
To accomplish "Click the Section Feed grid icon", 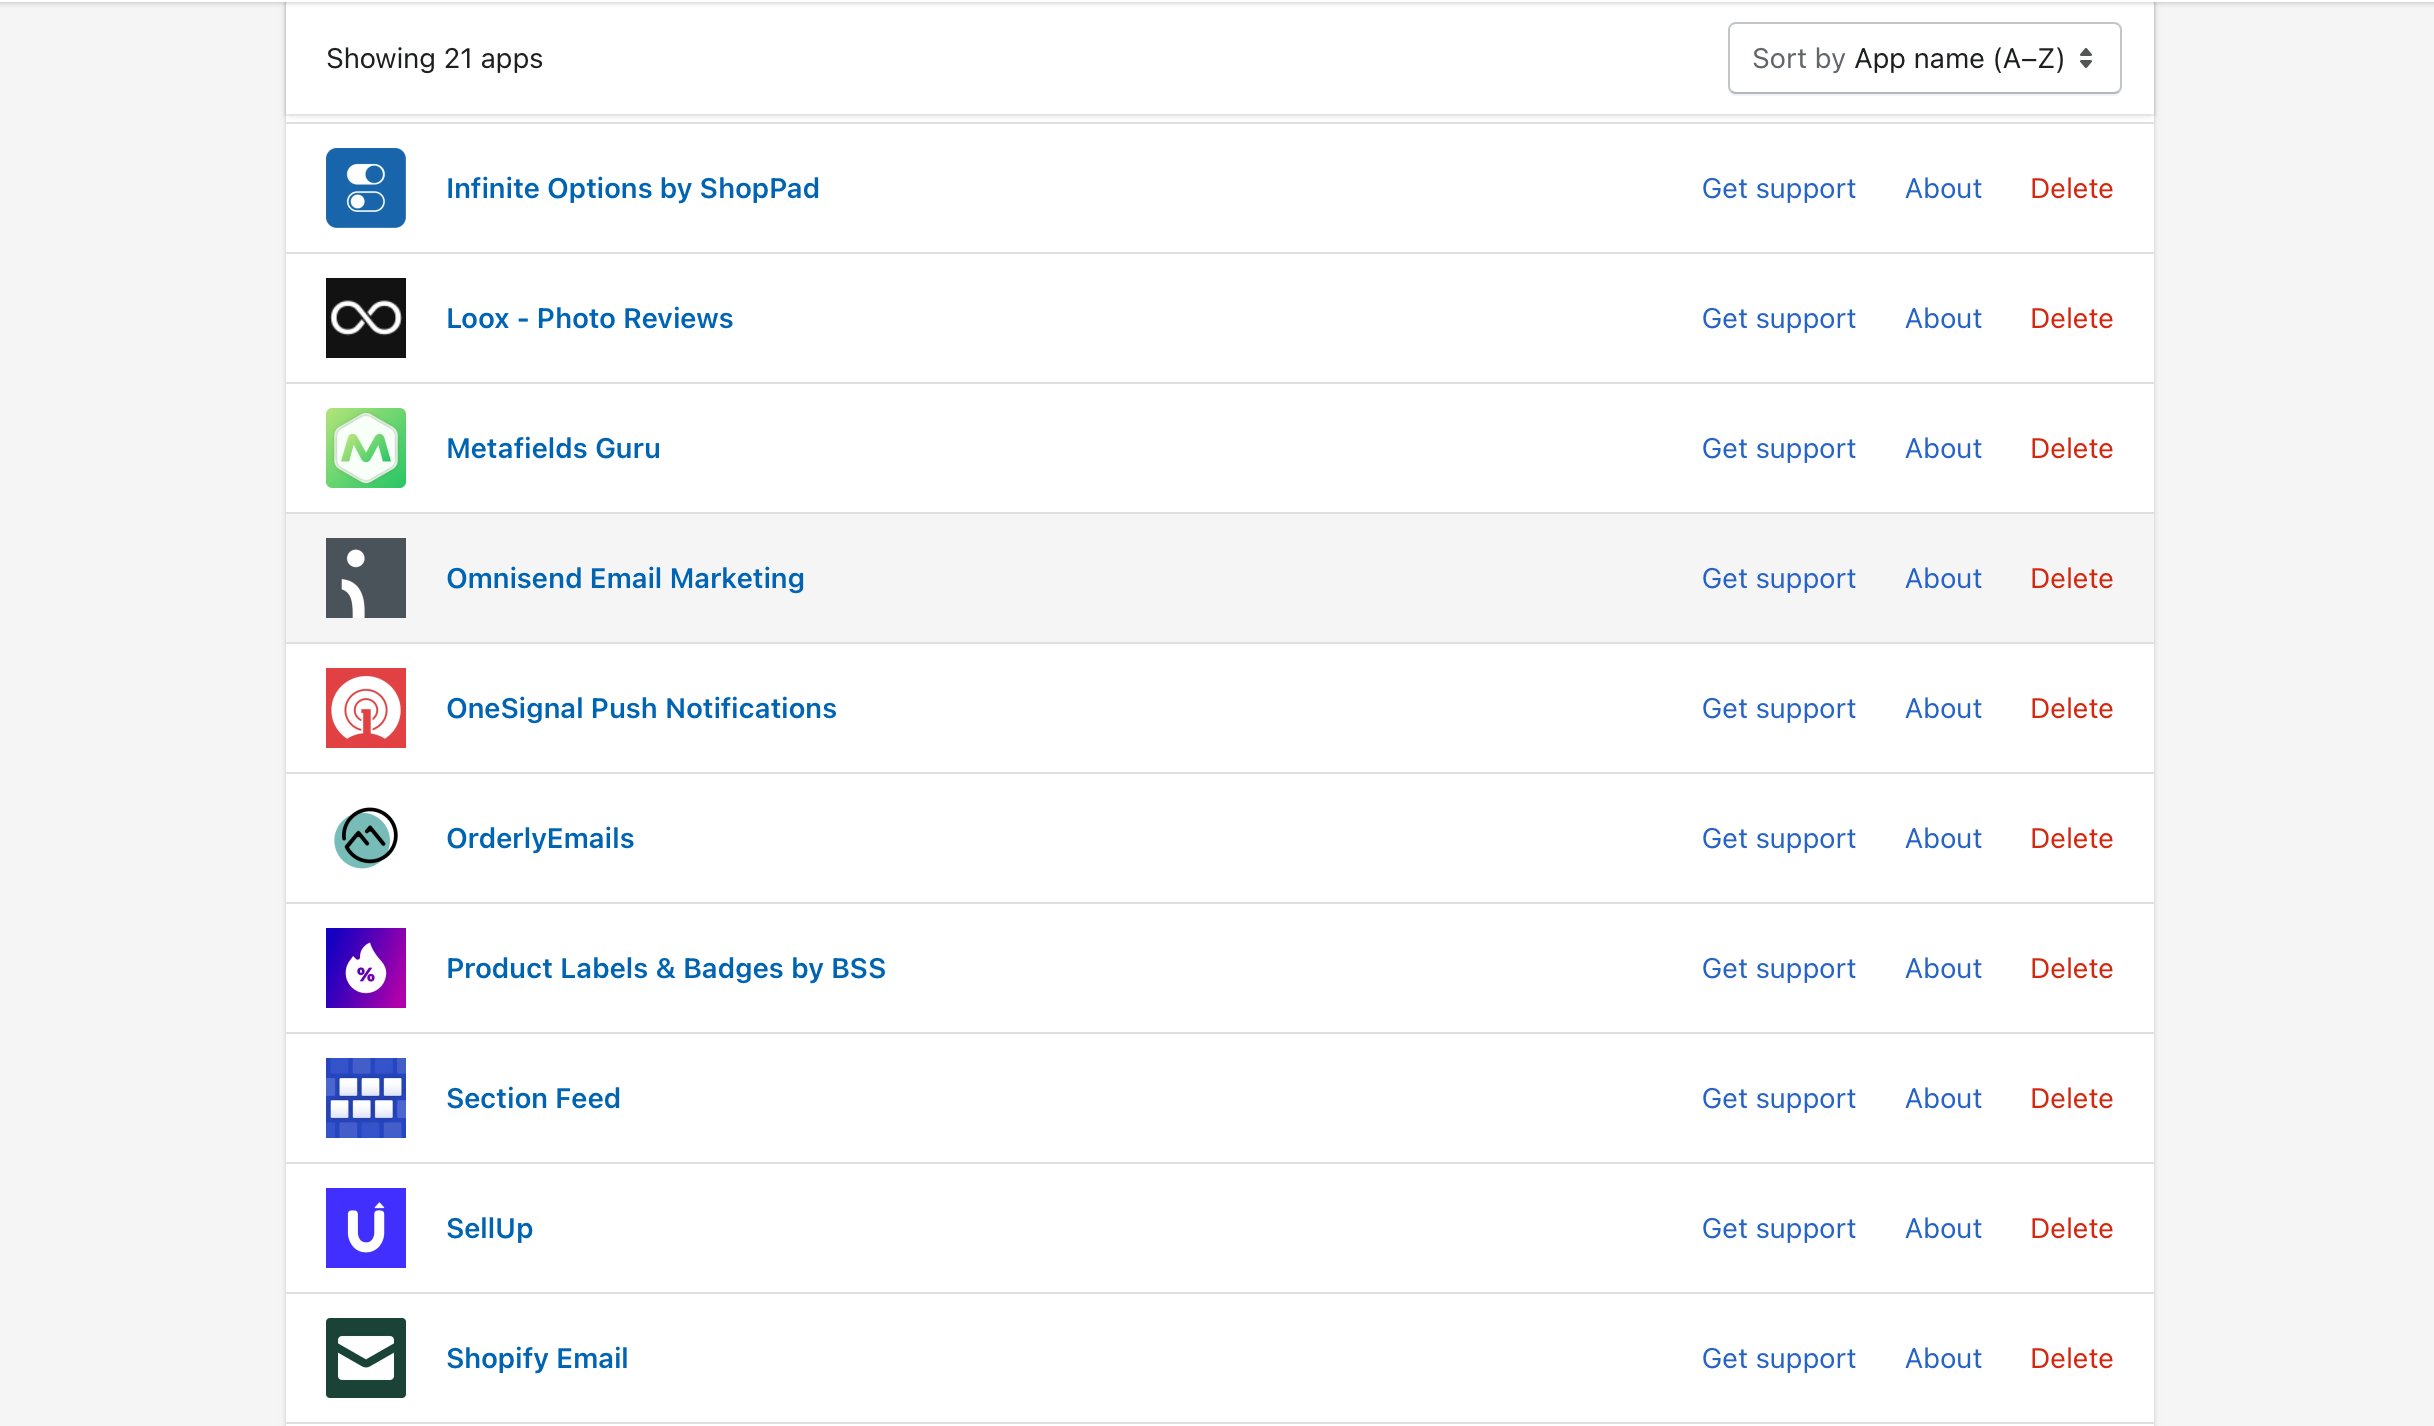I will [x=366, y=1098].
